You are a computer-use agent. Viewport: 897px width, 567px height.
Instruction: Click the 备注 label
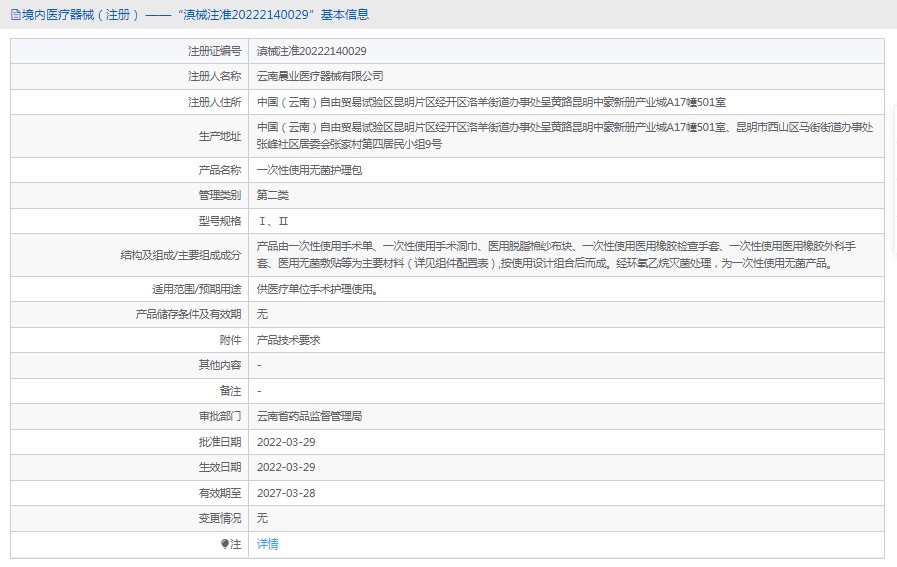(x=231, y=391)
